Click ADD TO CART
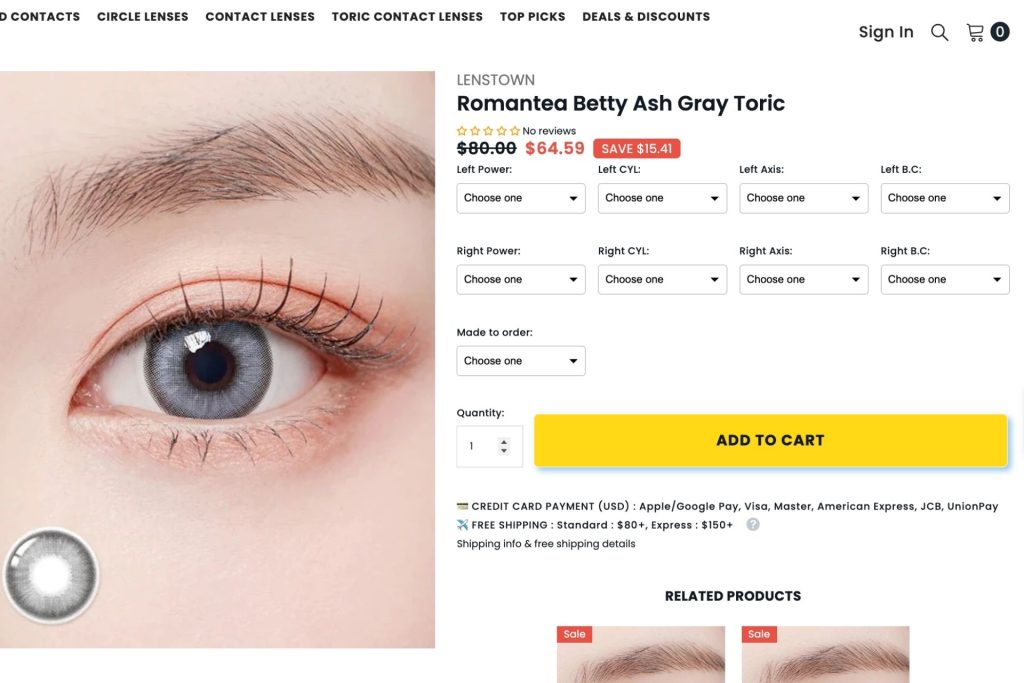 tap(770, 440)
